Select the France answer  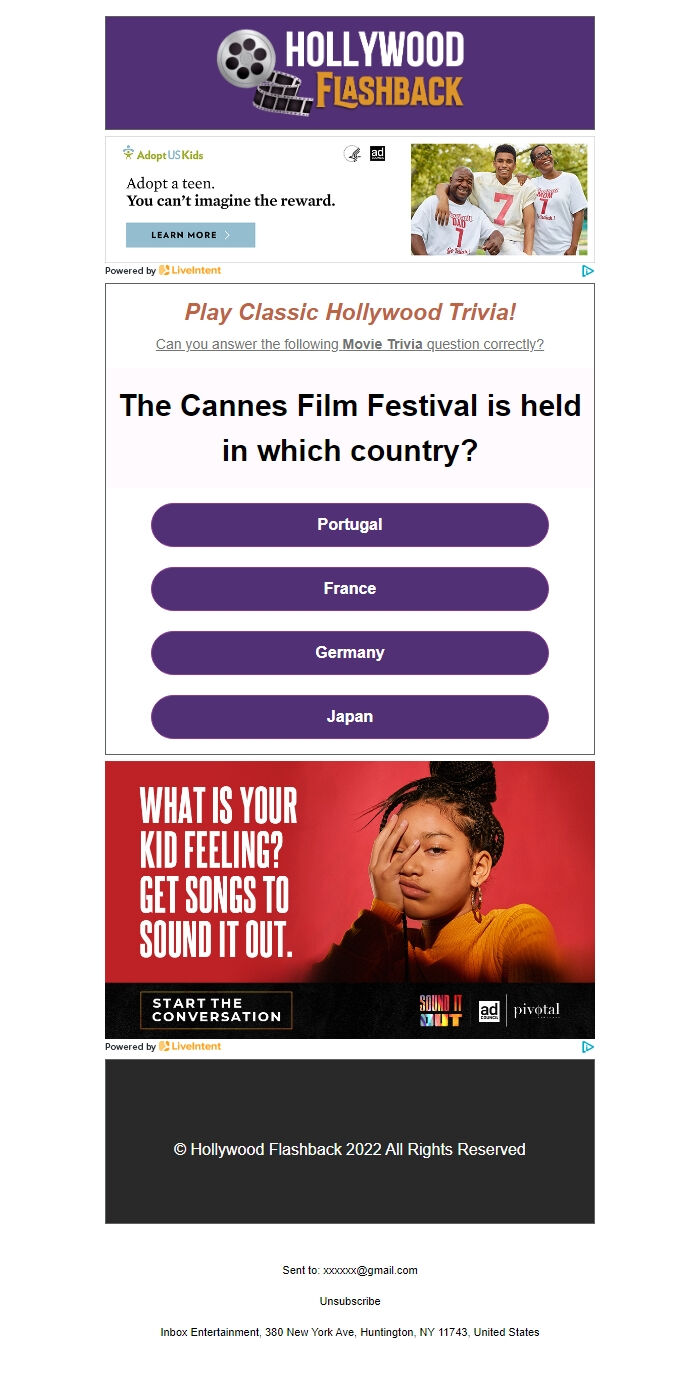[350, 589]
